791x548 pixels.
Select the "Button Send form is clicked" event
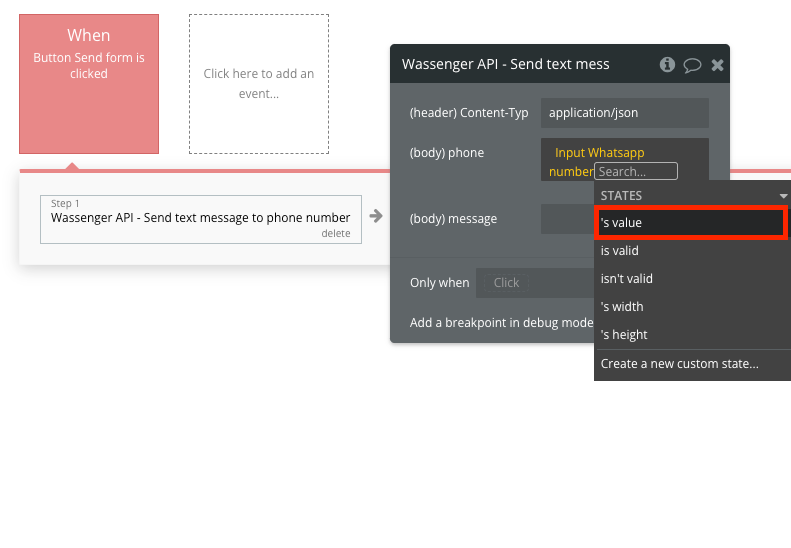click(89, 84)
